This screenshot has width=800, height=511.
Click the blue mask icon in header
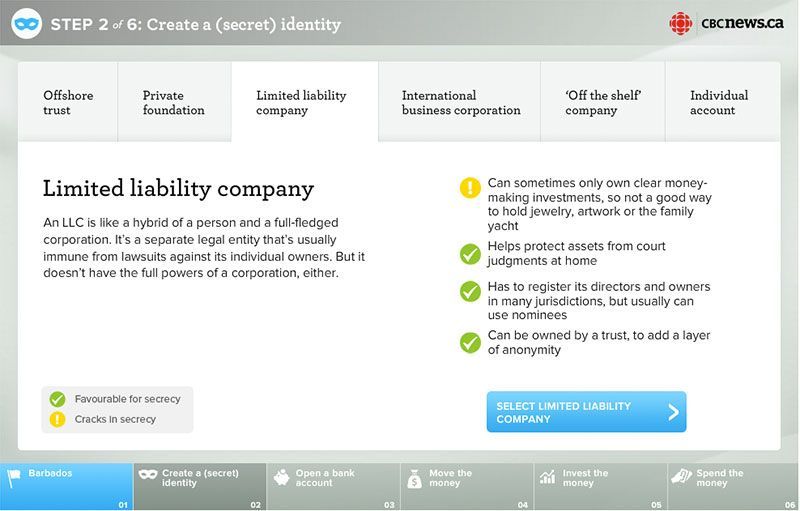[27, 23]
